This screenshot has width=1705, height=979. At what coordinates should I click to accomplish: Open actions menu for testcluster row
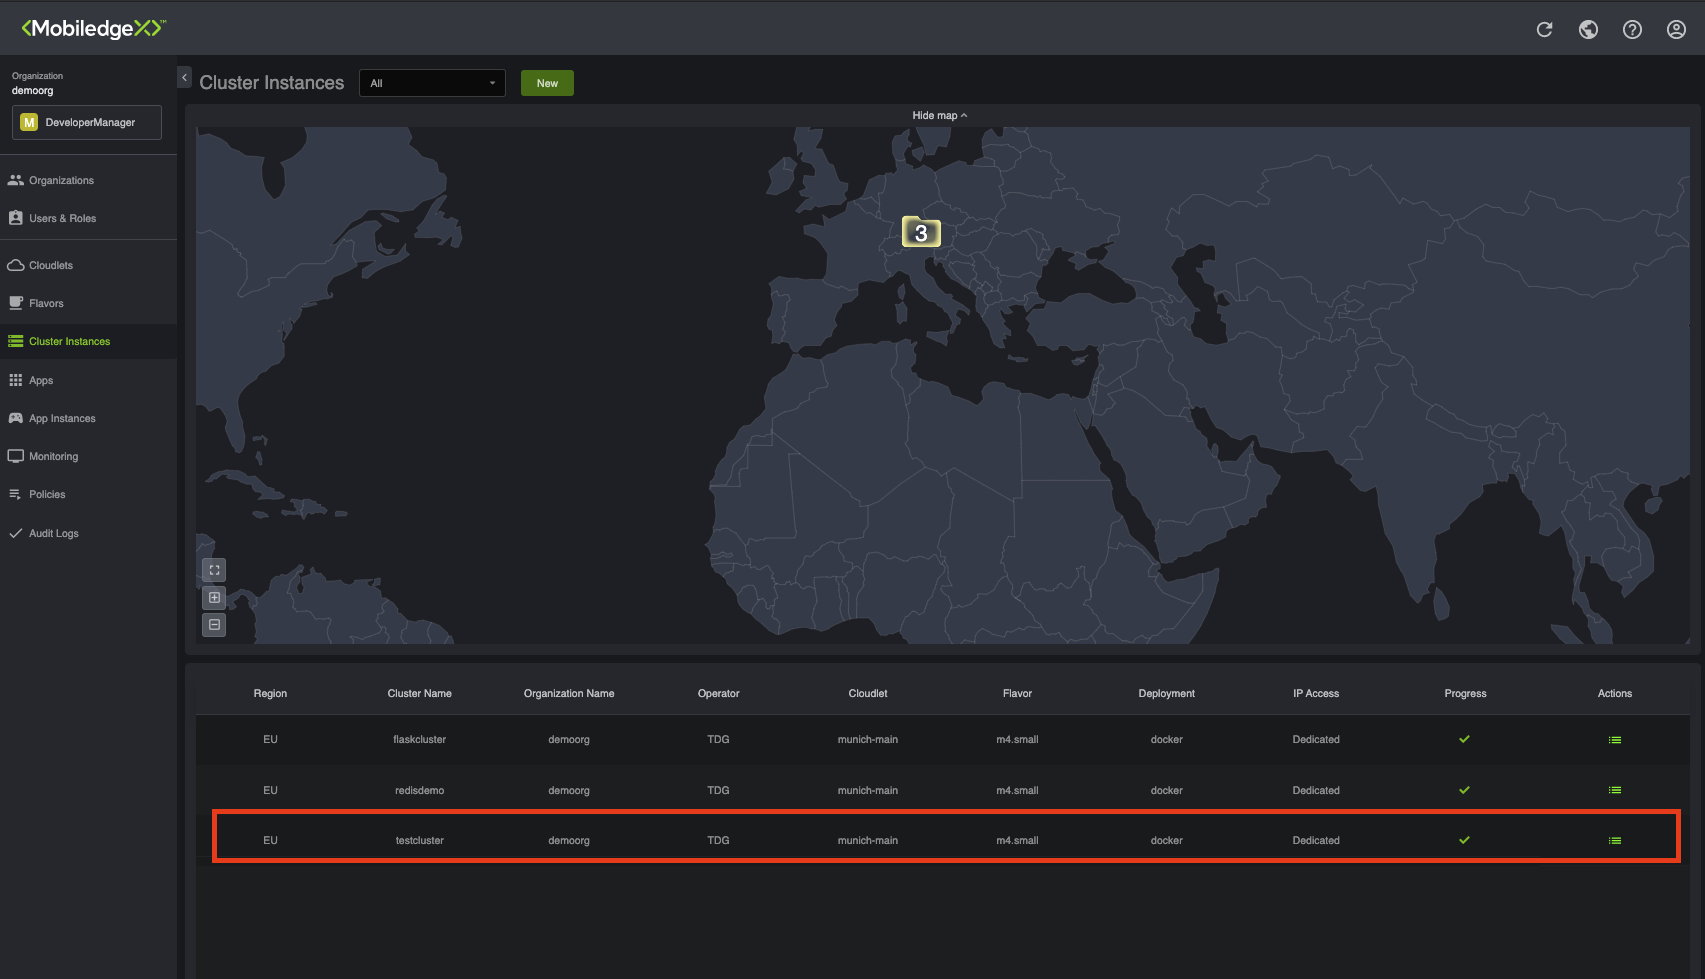coord(1614,840)
